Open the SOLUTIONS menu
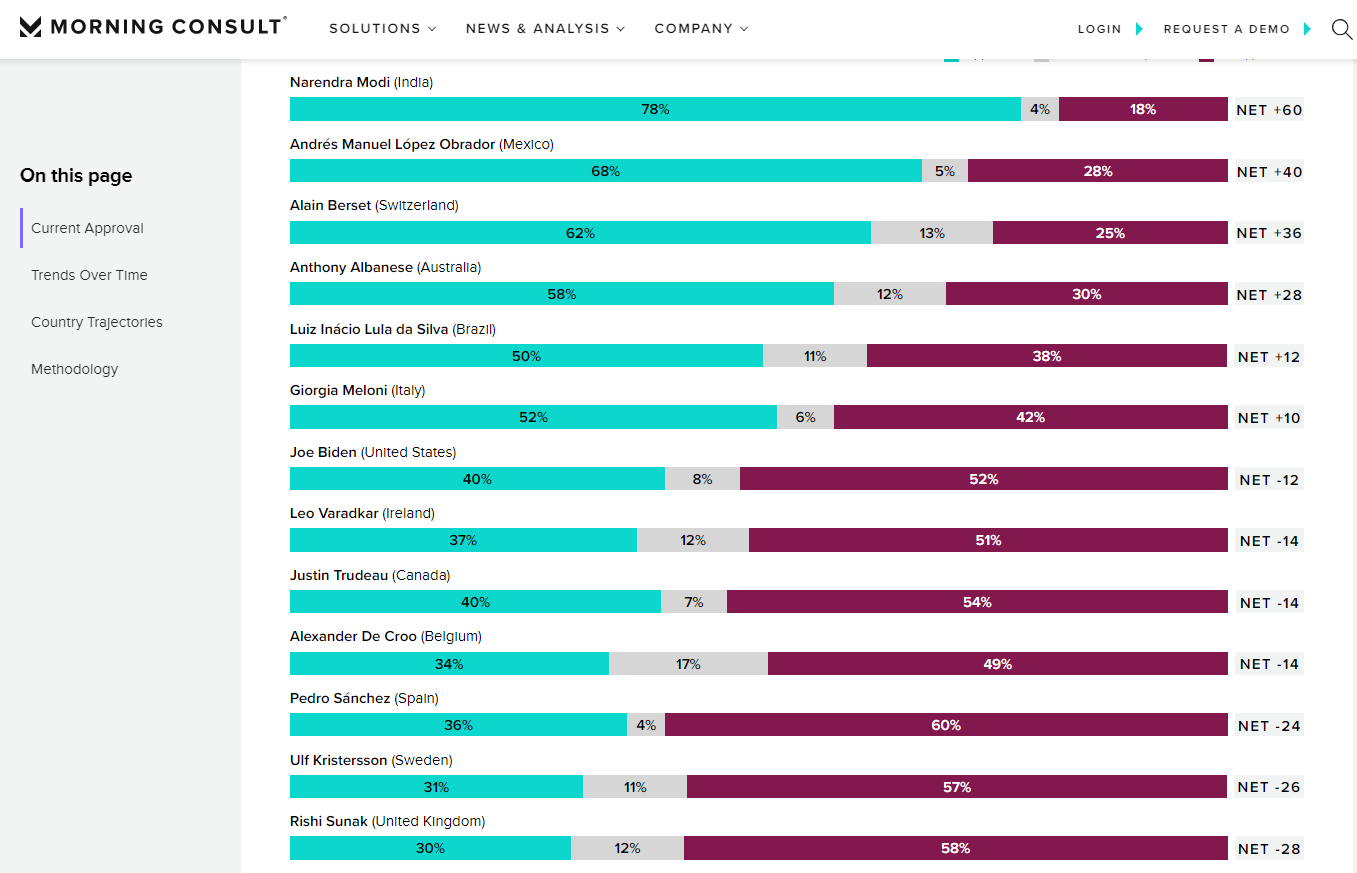 pyautogui.click(x=374, y=29)
